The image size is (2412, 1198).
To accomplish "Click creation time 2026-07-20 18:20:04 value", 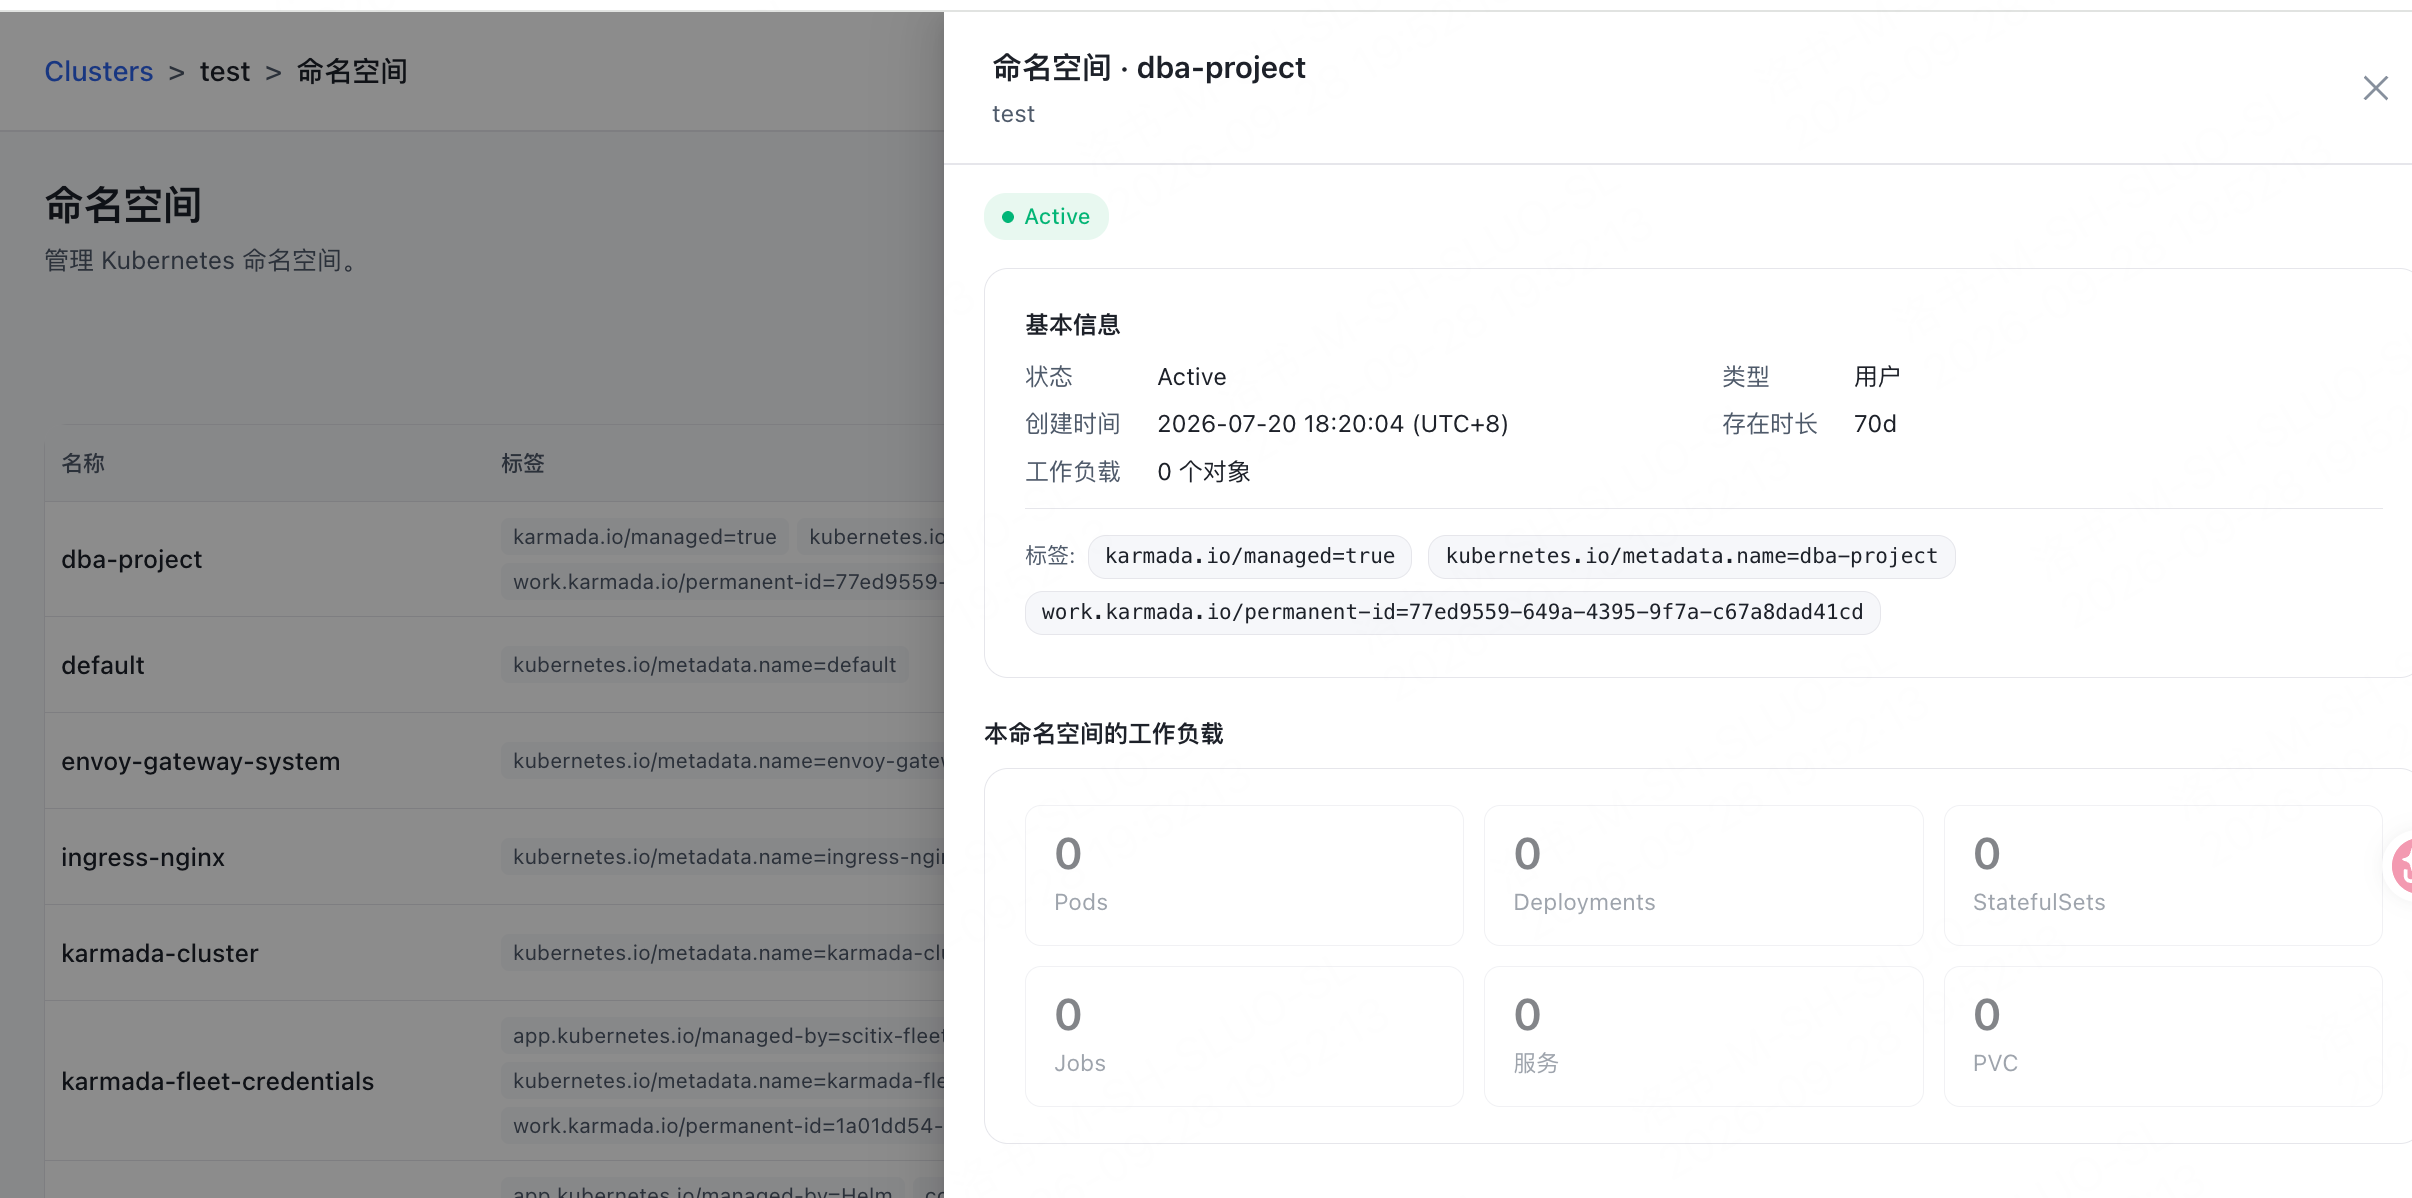I will [1332, 424].
